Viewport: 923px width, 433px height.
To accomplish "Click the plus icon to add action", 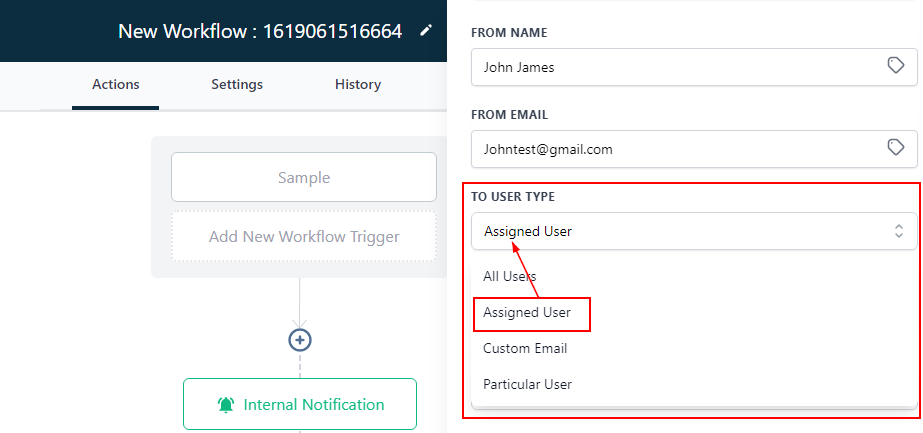I will tap(300, 340).
